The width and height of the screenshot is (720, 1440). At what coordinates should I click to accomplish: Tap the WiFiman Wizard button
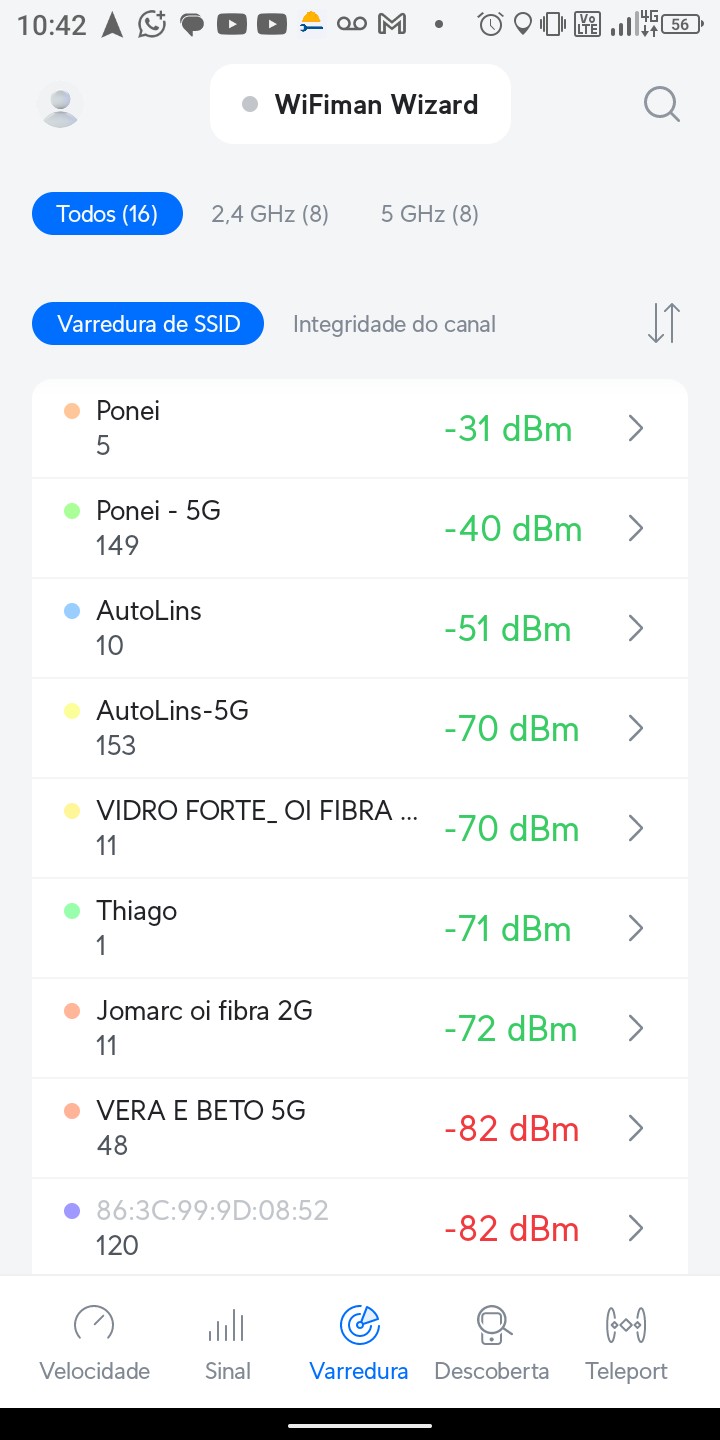(x=360, y=105)
